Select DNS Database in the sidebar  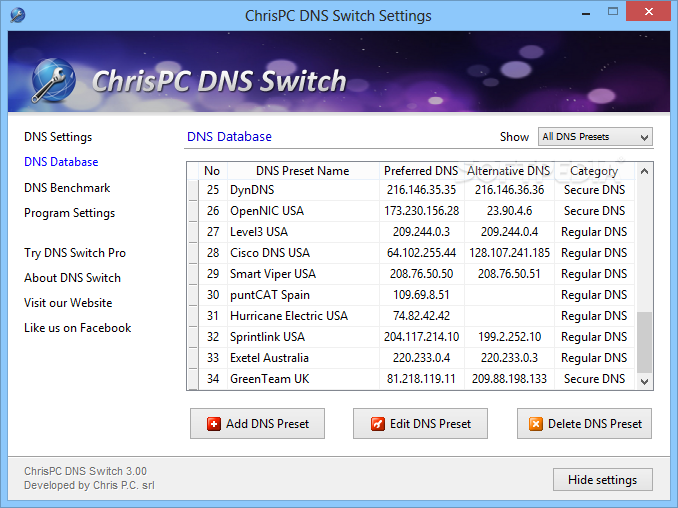pos(61,162)
